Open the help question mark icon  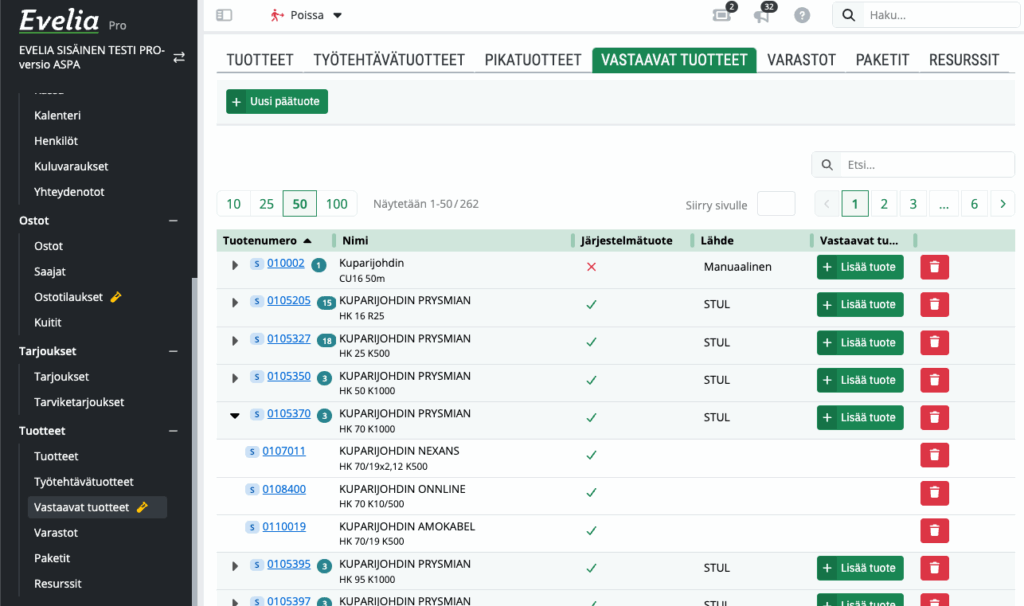coord(801,15)
